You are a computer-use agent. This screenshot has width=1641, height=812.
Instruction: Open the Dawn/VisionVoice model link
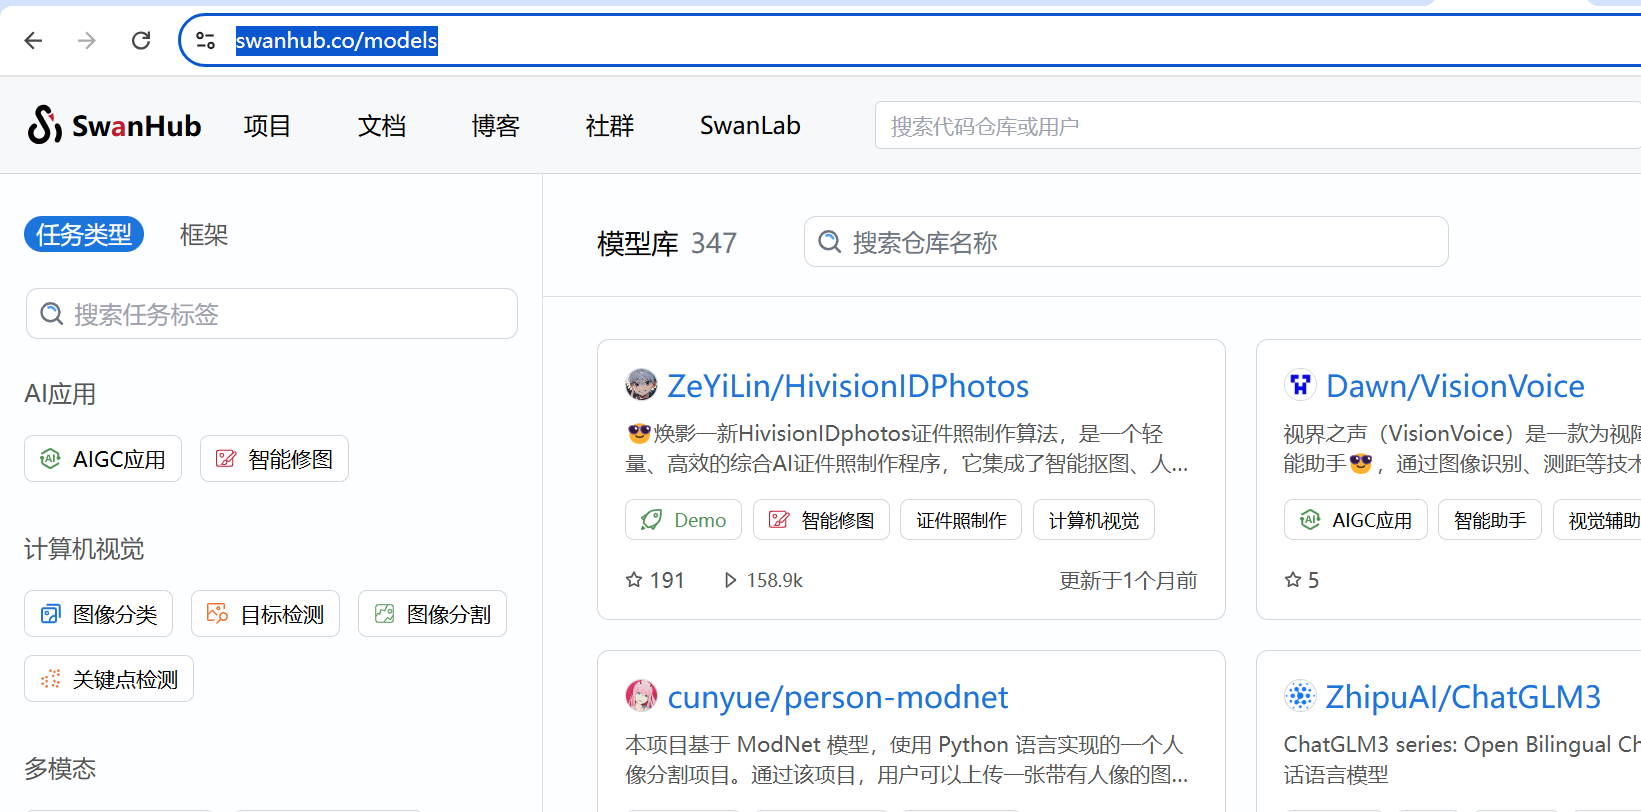(1455, 386)
